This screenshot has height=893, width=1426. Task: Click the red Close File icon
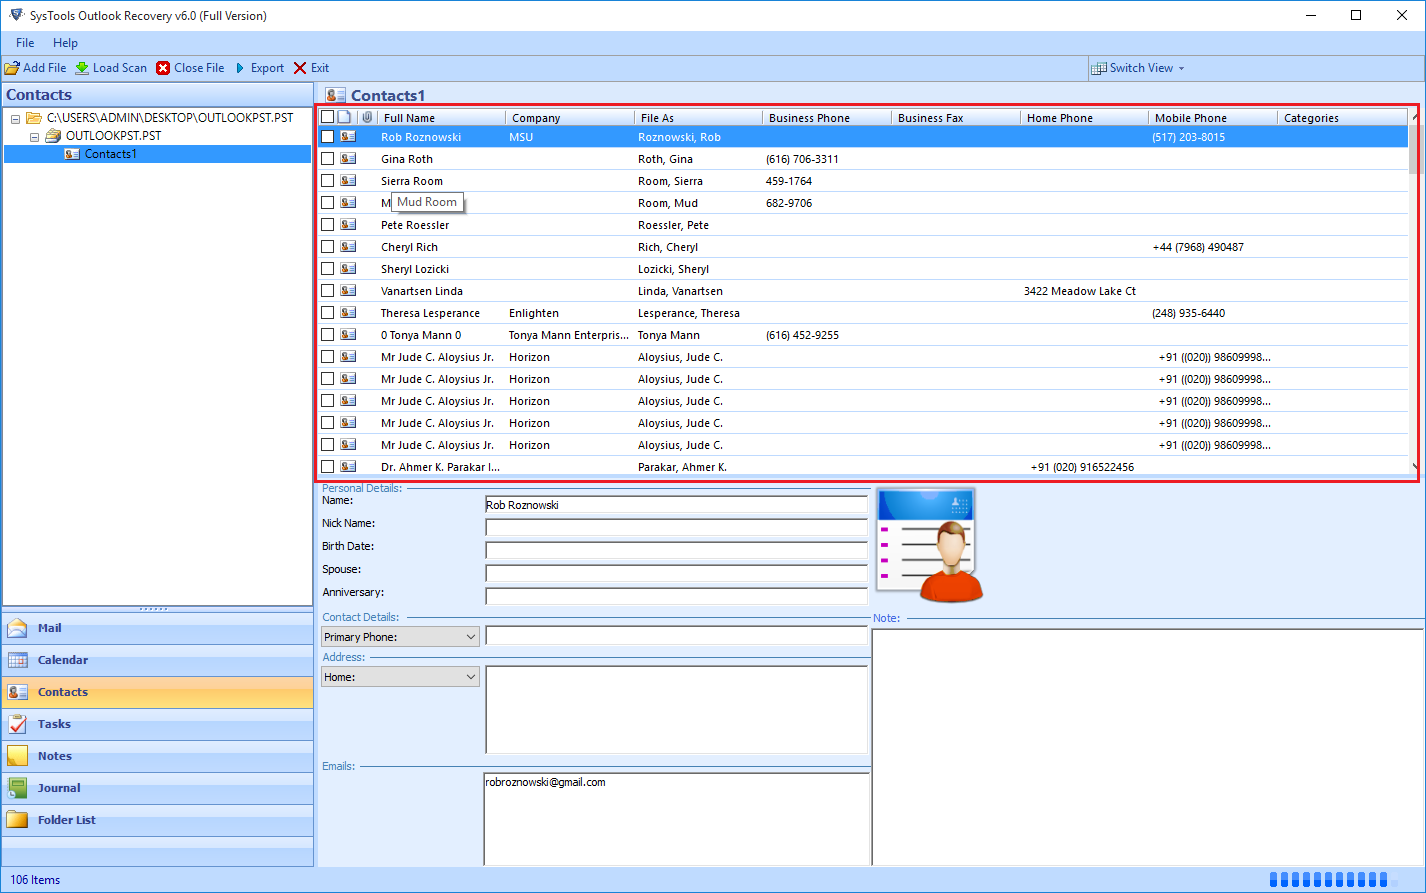pos(163,68)
